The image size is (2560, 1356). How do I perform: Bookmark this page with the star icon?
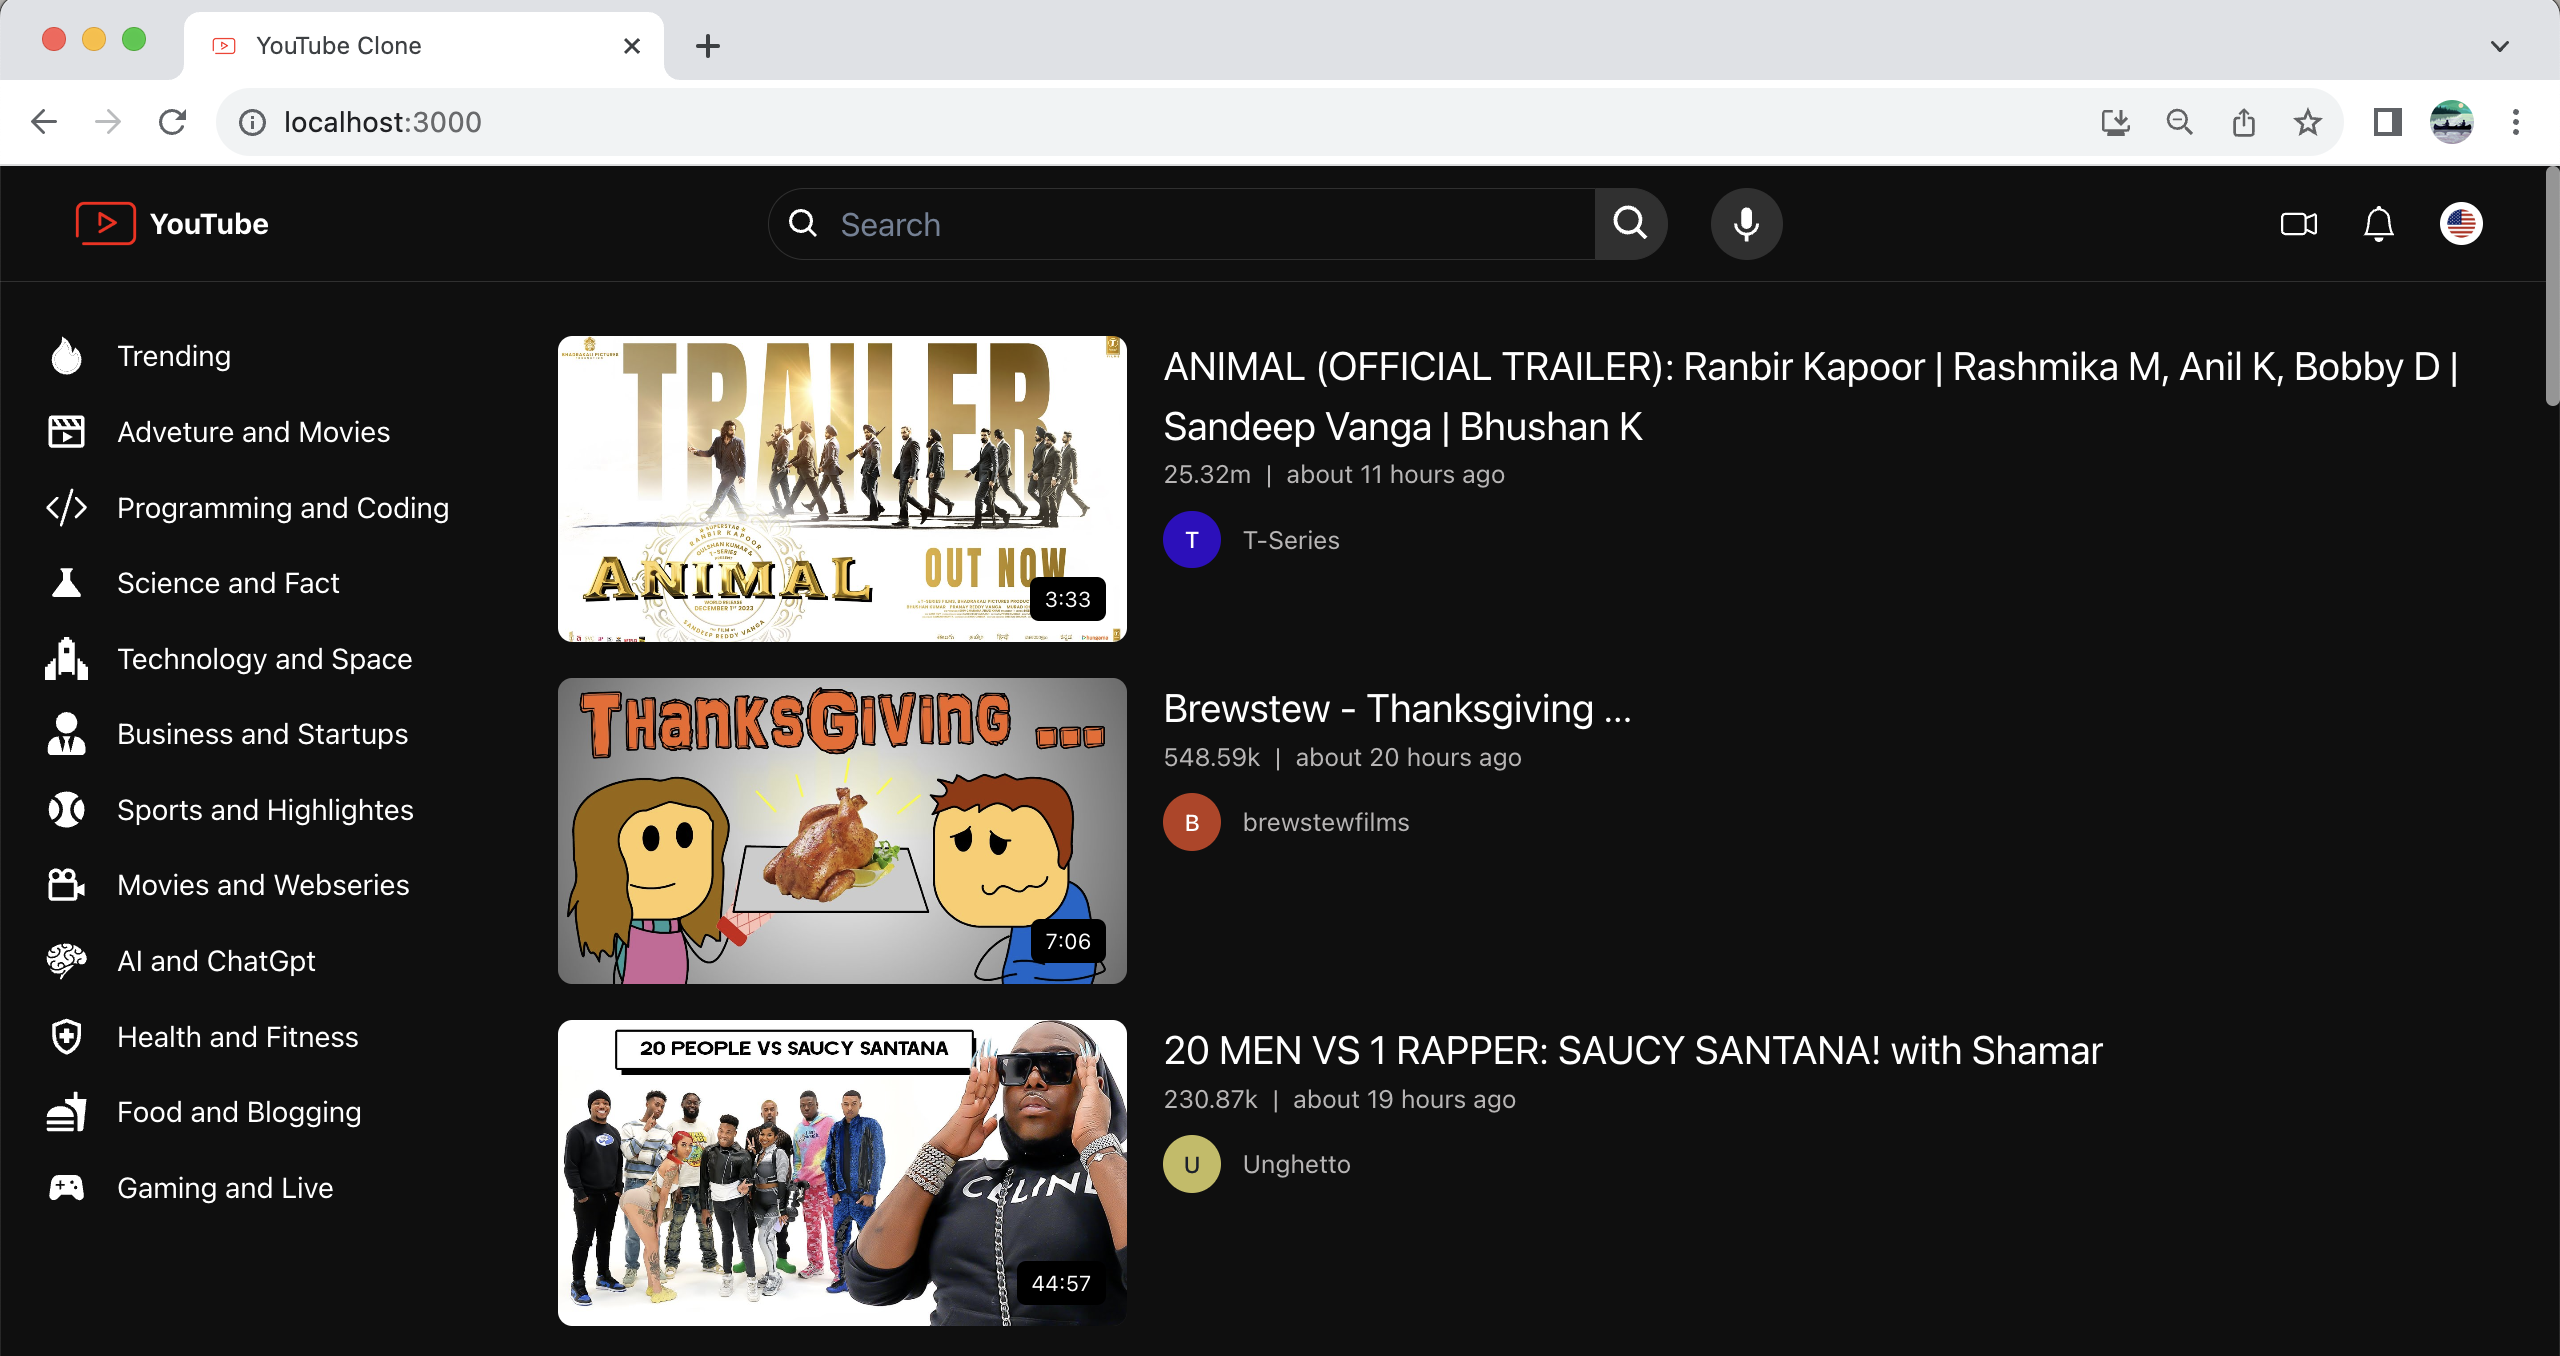[x=2308, y=122]
